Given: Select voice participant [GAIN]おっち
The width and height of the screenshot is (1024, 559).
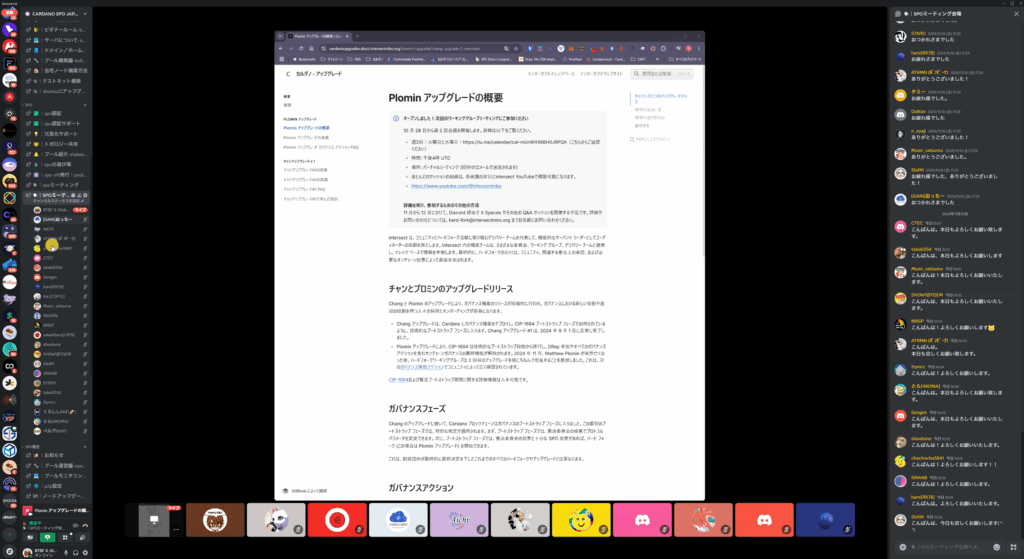Looking at the screenshot, I should (x=61, y=219).
